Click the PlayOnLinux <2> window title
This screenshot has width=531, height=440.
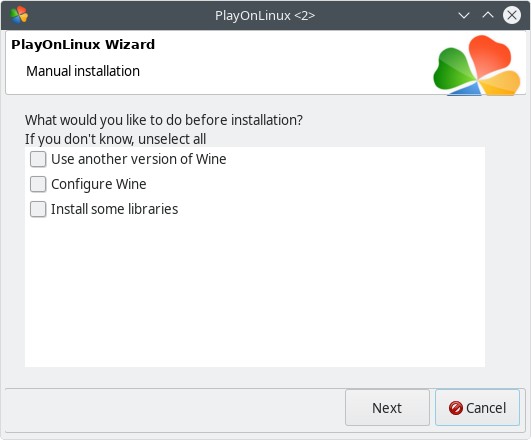click(x=265, y=16)
